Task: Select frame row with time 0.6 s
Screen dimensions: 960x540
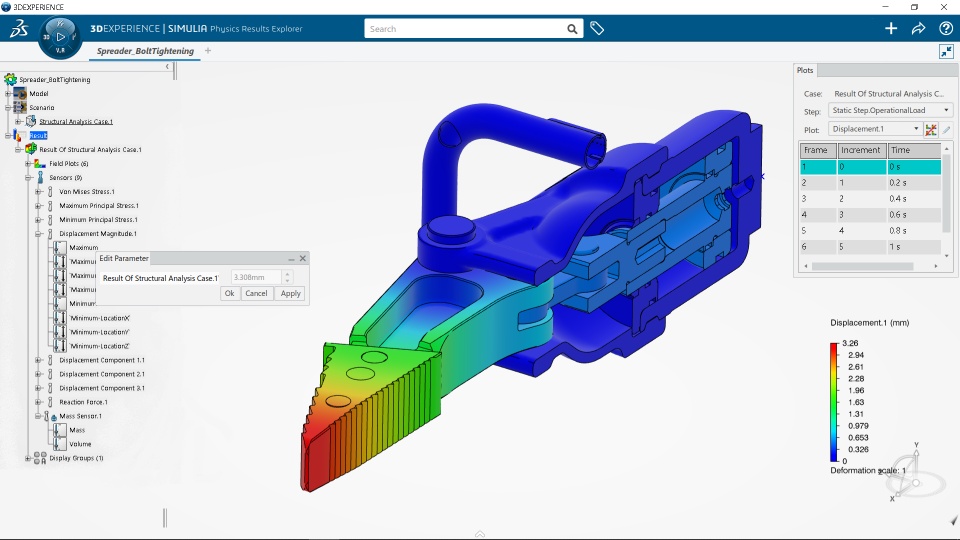Action: (x=870, y=214)
